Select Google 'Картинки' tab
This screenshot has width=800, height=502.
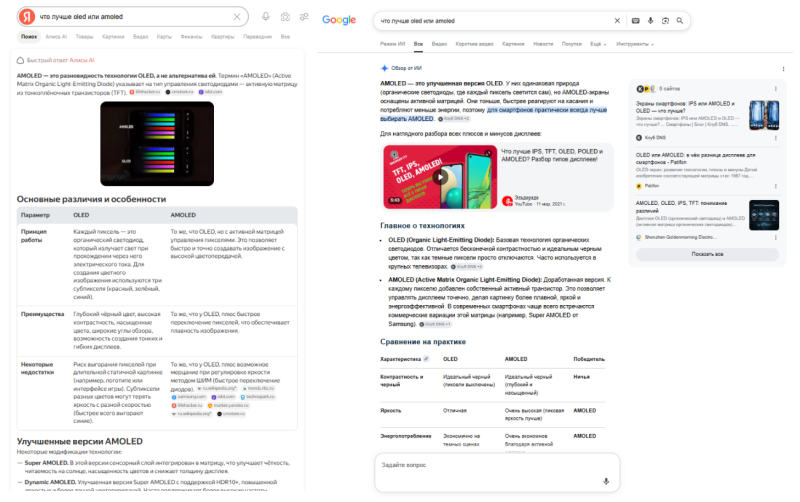click(x=513, y=44)
